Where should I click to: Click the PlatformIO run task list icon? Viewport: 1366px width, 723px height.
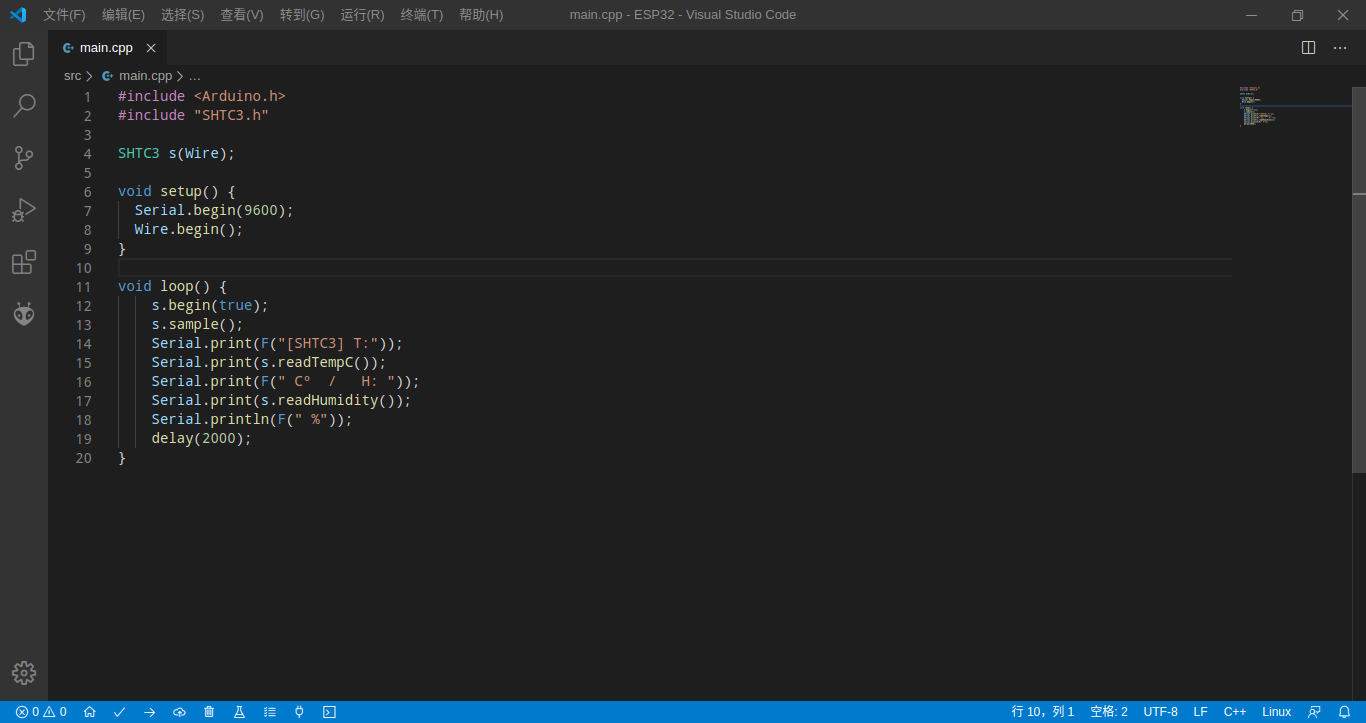tap(270, 712)
